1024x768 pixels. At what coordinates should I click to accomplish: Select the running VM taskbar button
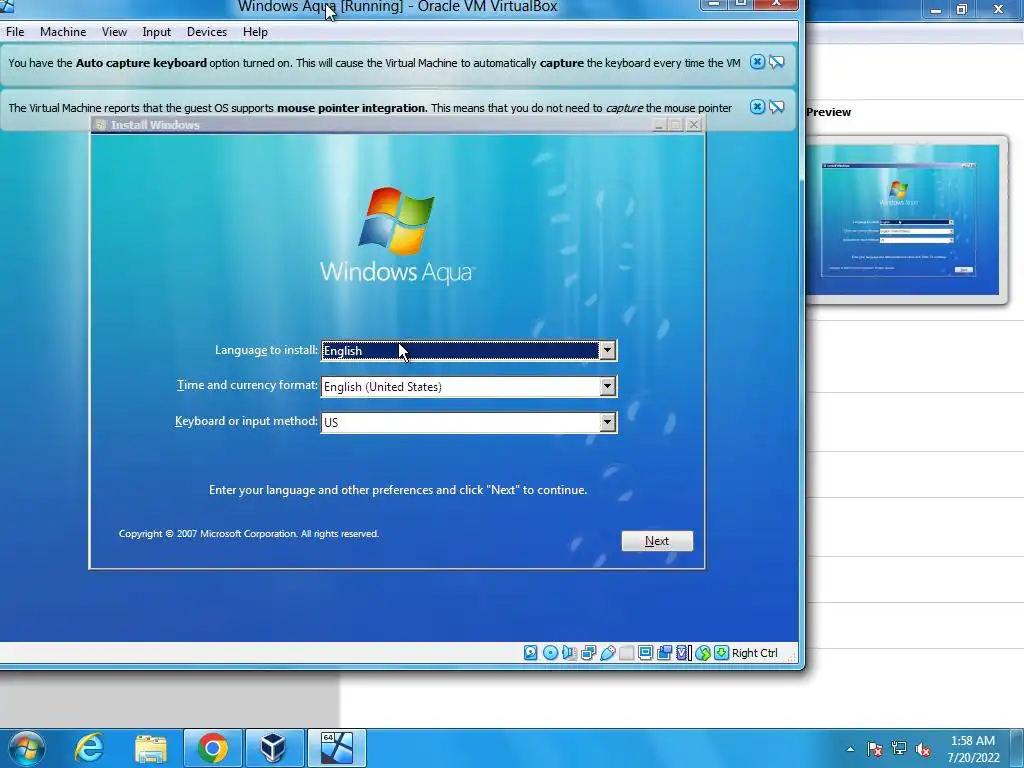pos(336,748)
